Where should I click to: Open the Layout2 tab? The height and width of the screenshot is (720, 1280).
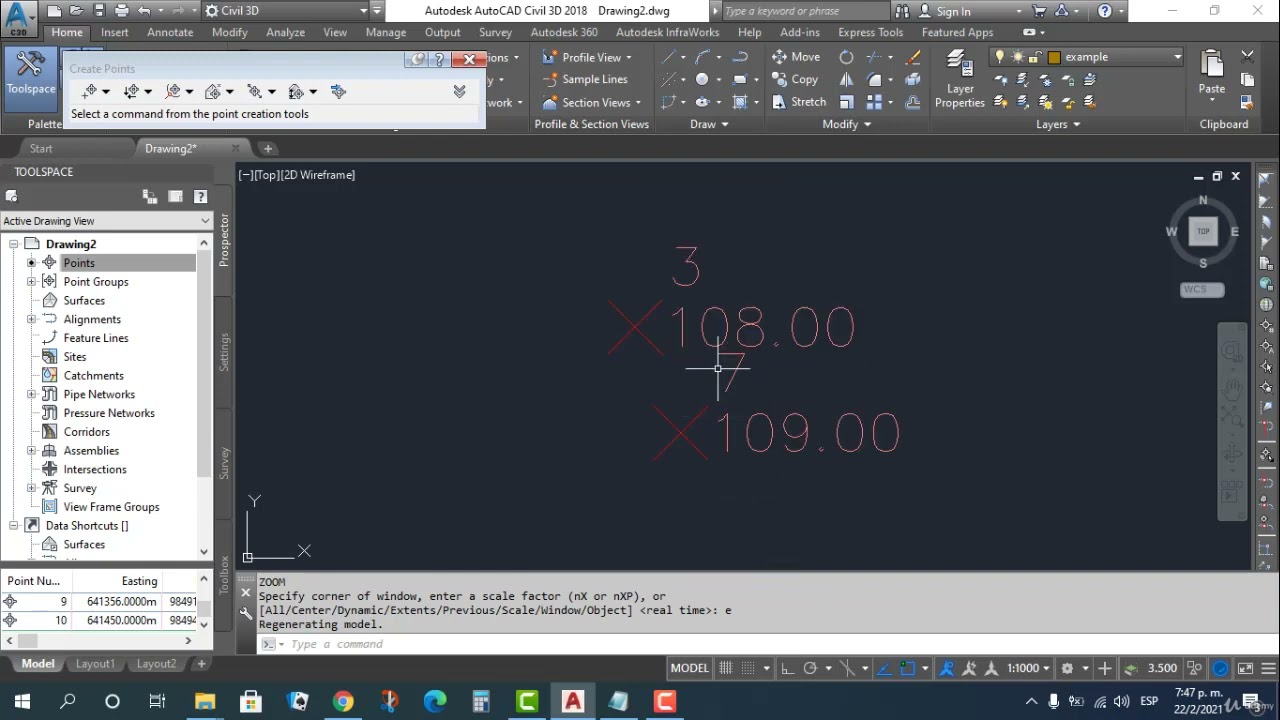click(x=156, y=664)
